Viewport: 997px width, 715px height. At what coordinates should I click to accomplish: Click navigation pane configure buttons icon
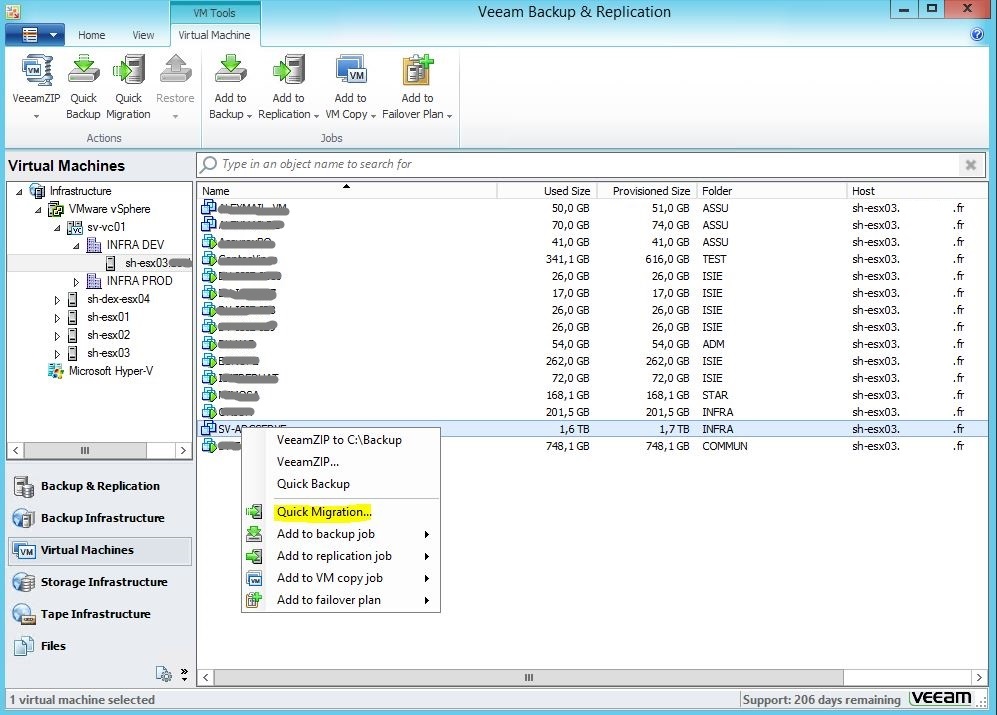click(163, 674)
